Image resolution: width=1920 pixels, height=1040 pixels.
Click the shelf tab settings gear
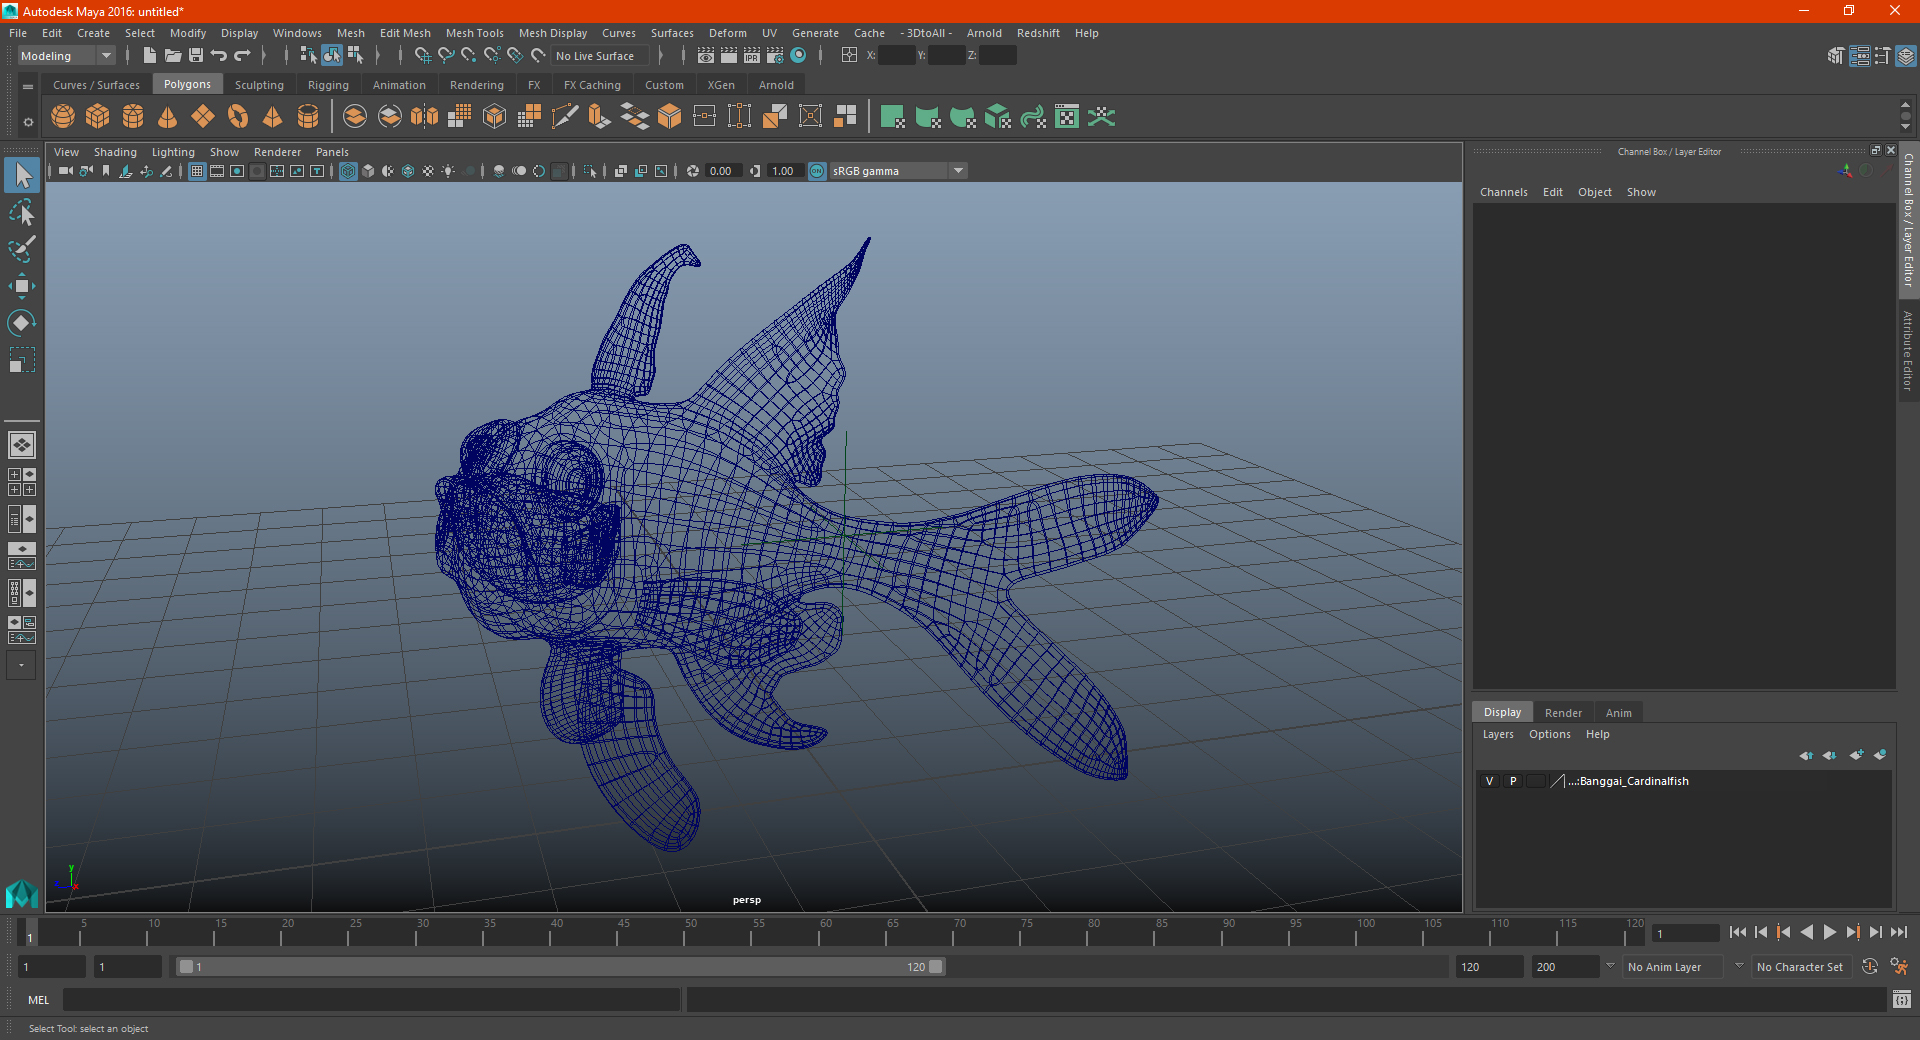point(28,122)
